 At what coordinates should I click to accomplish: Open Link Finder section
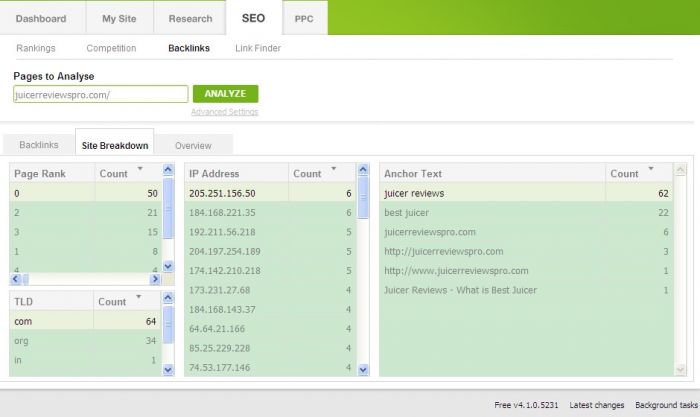point(258,48)
